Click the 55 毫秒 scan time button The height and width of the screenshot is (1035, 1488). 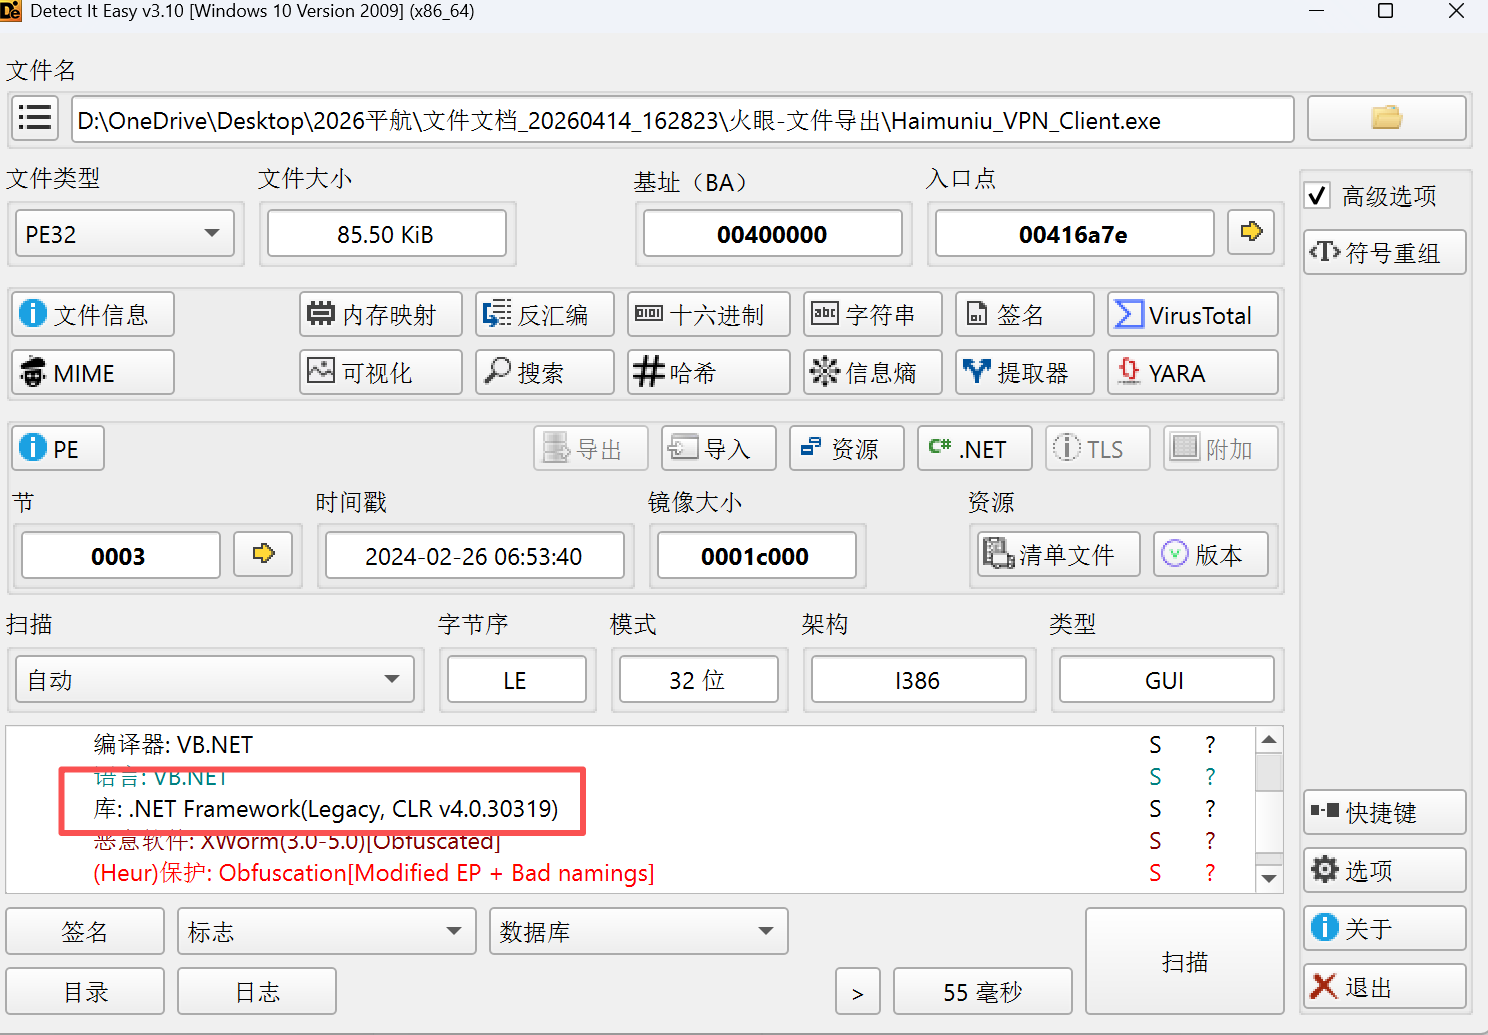[983, 991]
